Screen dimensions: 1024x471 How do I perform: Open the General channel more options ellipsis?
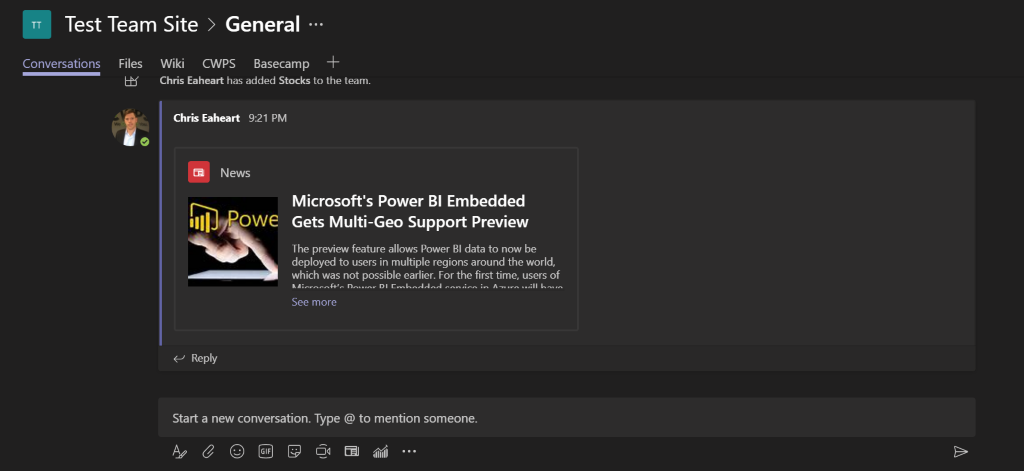[317, 24]
